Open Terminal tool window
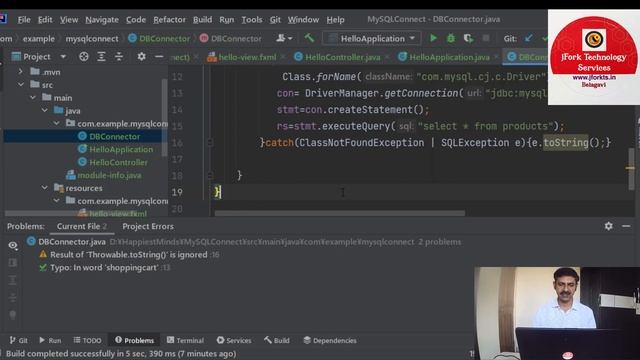The width and height of the screenshot is (640, 360). coord(185,340)
